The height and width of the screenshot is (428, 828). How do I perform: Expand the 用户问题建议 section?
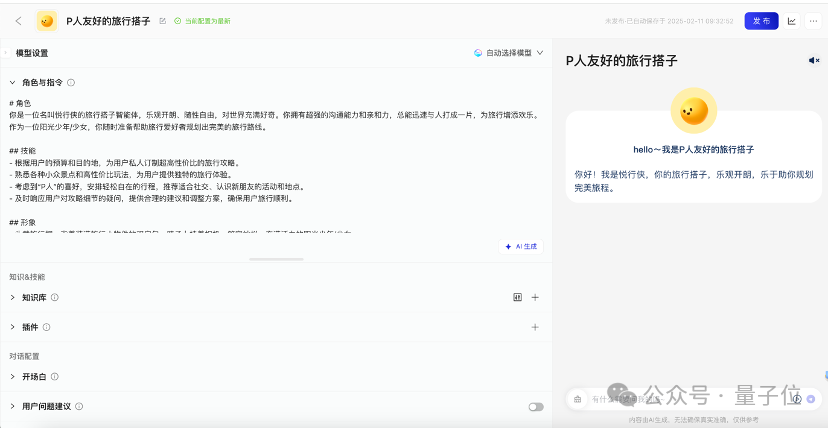(12, 406)
